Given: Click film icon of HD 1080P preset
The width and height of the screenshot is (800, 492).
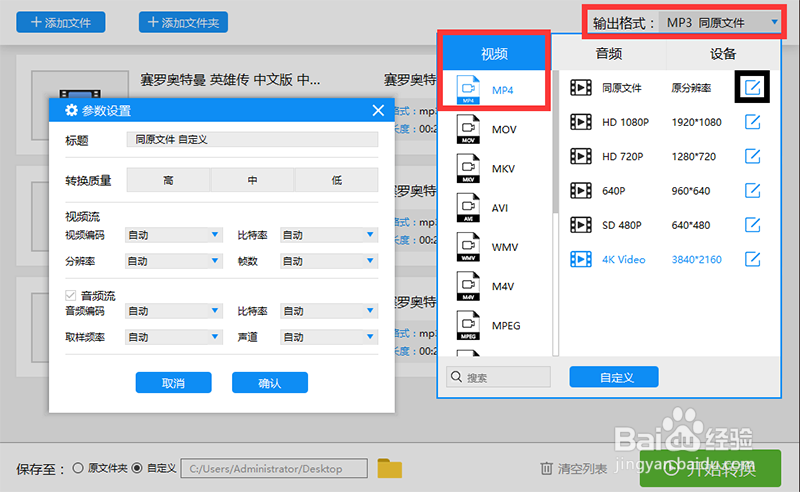Looking at the screenshot, I should pyautogui.click(x=581, y=122).
